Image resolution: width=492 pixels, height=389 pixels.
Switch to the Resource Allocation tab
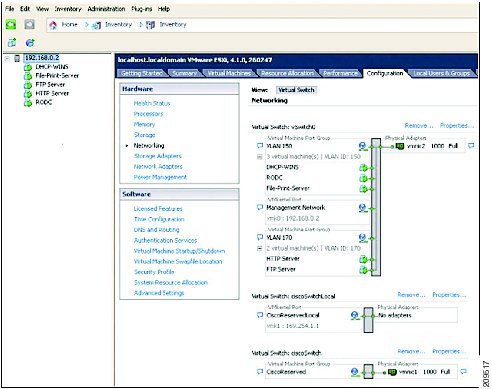click(287, 73)
